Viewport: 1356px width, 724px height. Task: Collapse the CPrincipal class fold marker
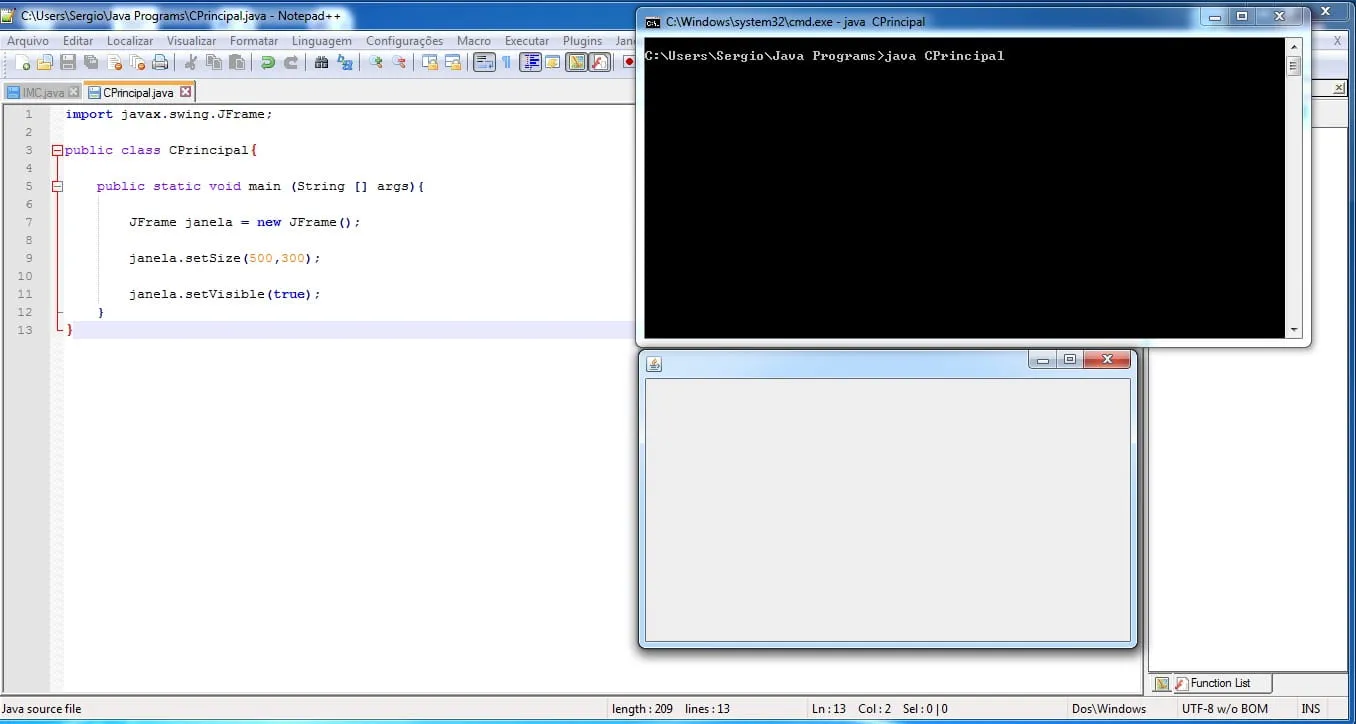tap(57, 150)
